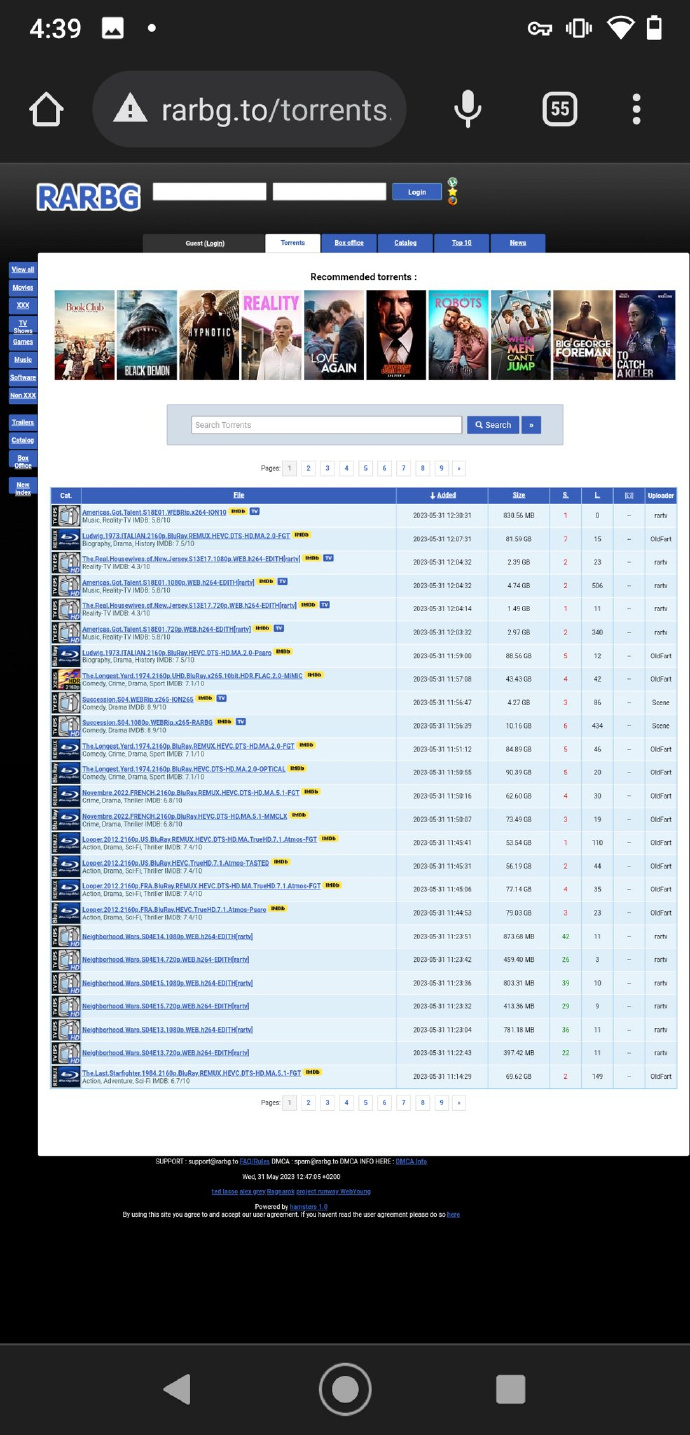The image size is (690, 1435).
Task: Open the News tab
Action: [x=518, y=243]
